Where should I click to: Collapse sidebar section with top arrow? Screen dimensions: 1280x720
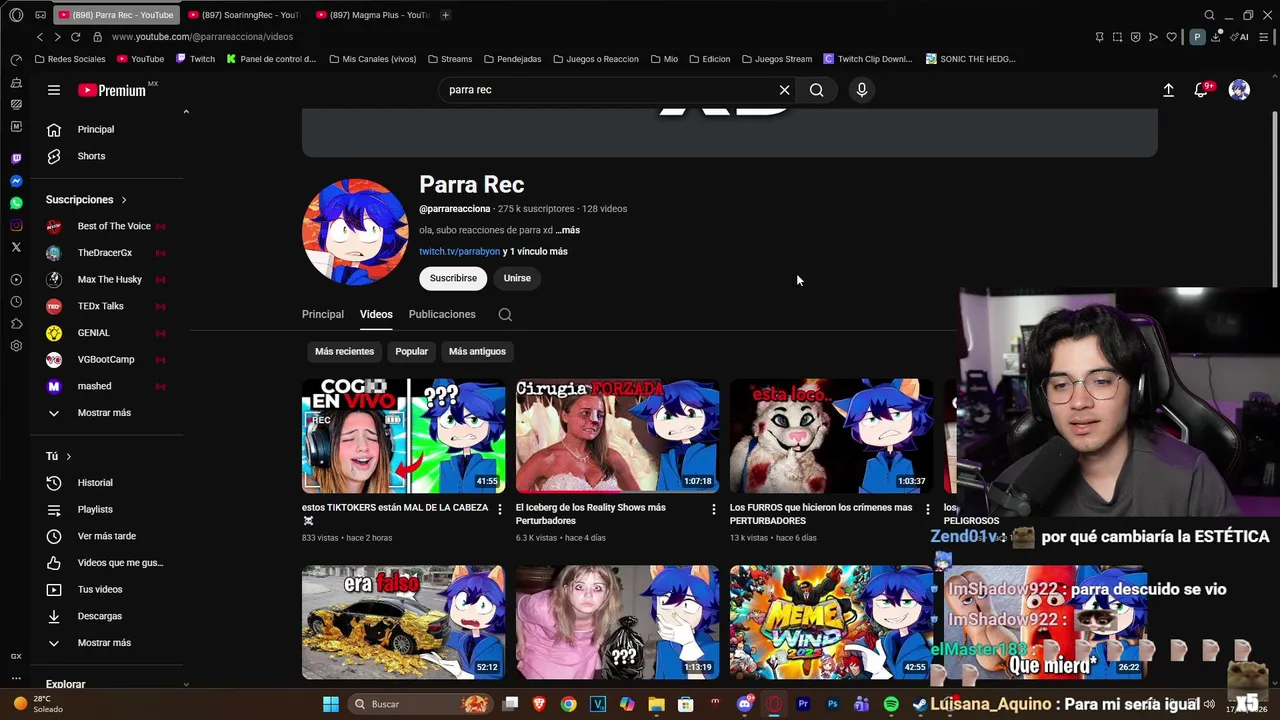coord(186,111)
